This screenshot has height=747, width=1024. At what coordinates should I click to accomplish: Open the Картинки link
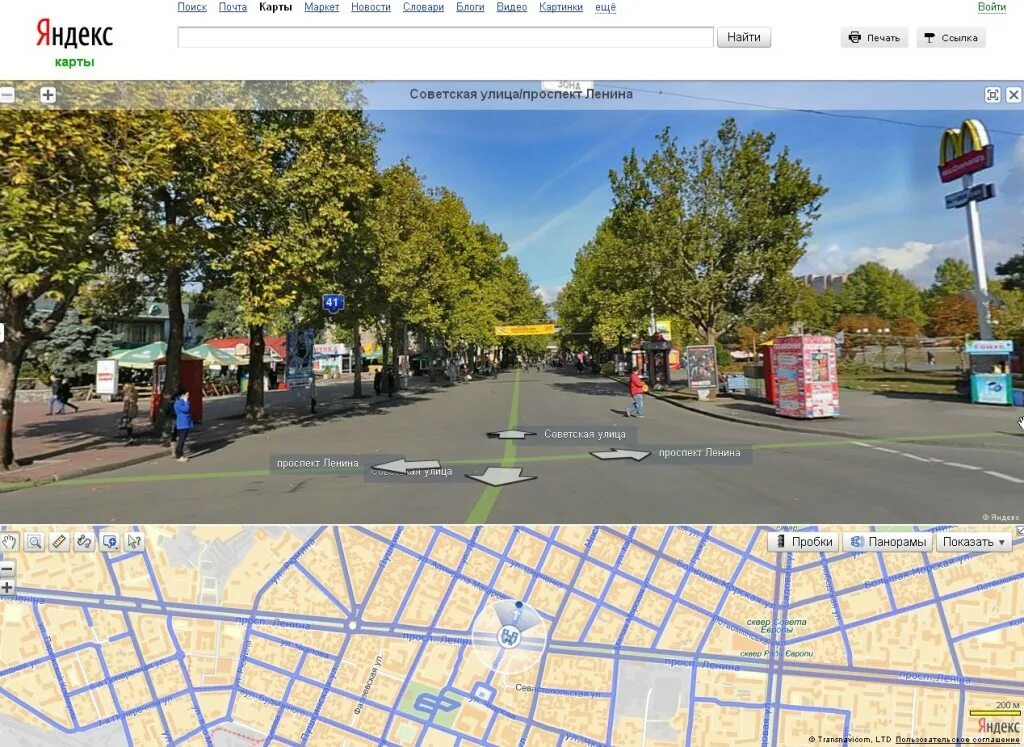561,7
